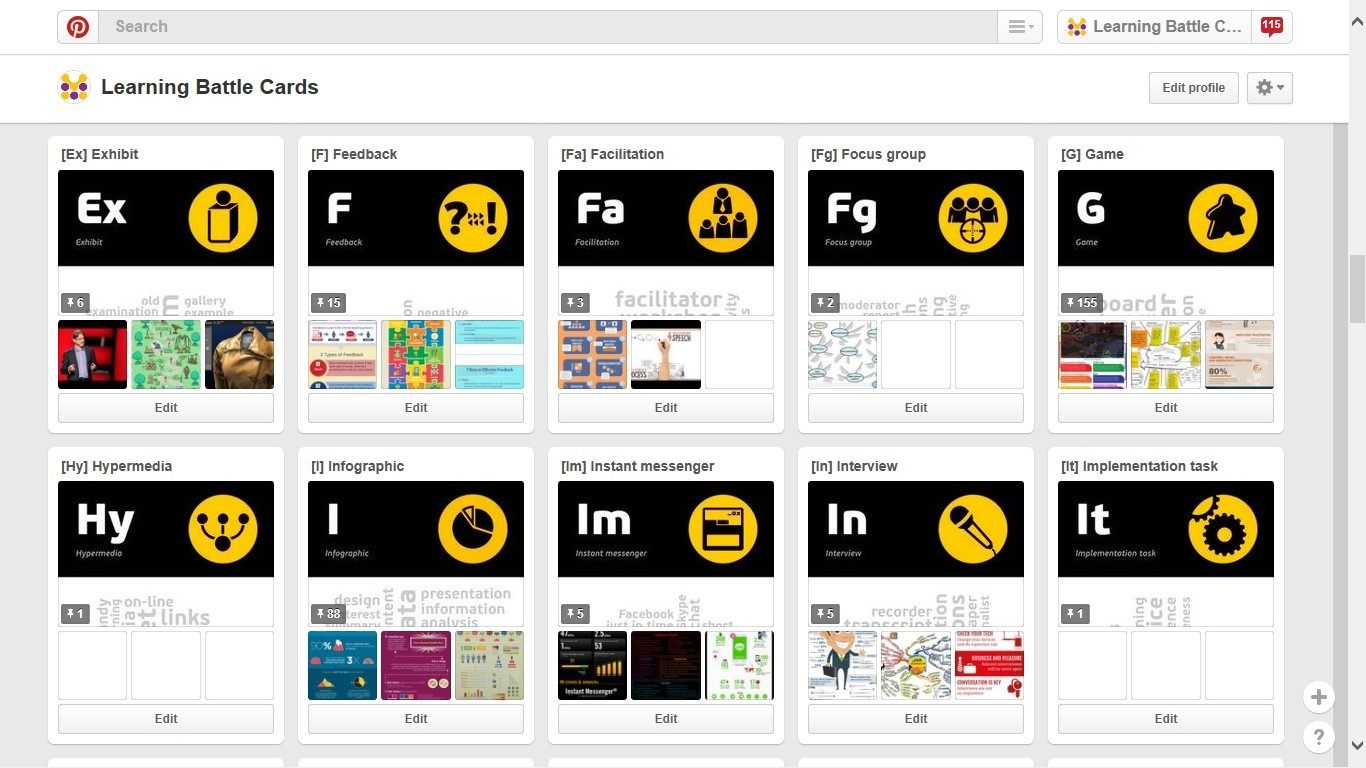Click the Implementation task gear icon
Screen dimensions: 1366x768
(1223, 529)
